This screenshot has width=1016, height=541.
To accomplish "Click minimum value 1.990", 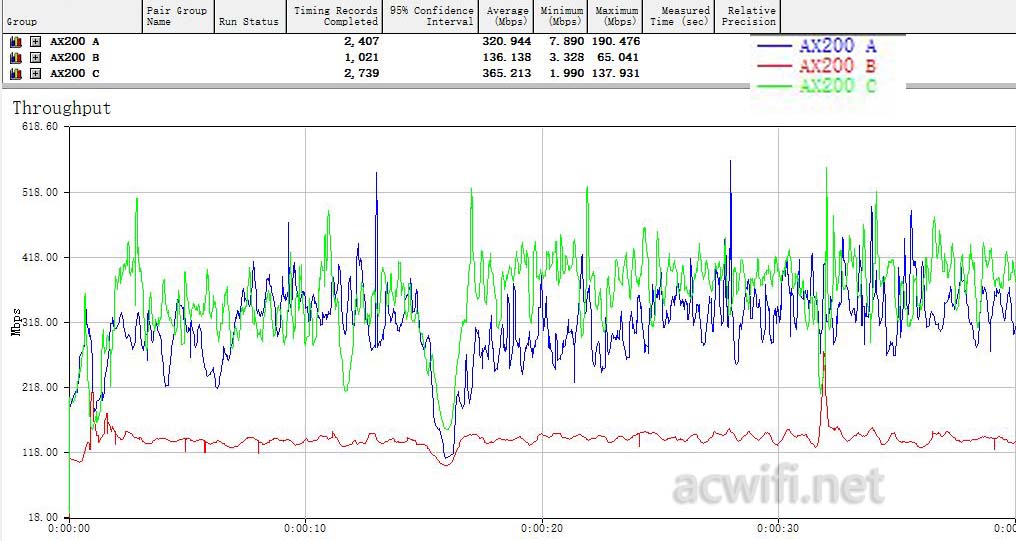I will [566, 73].
